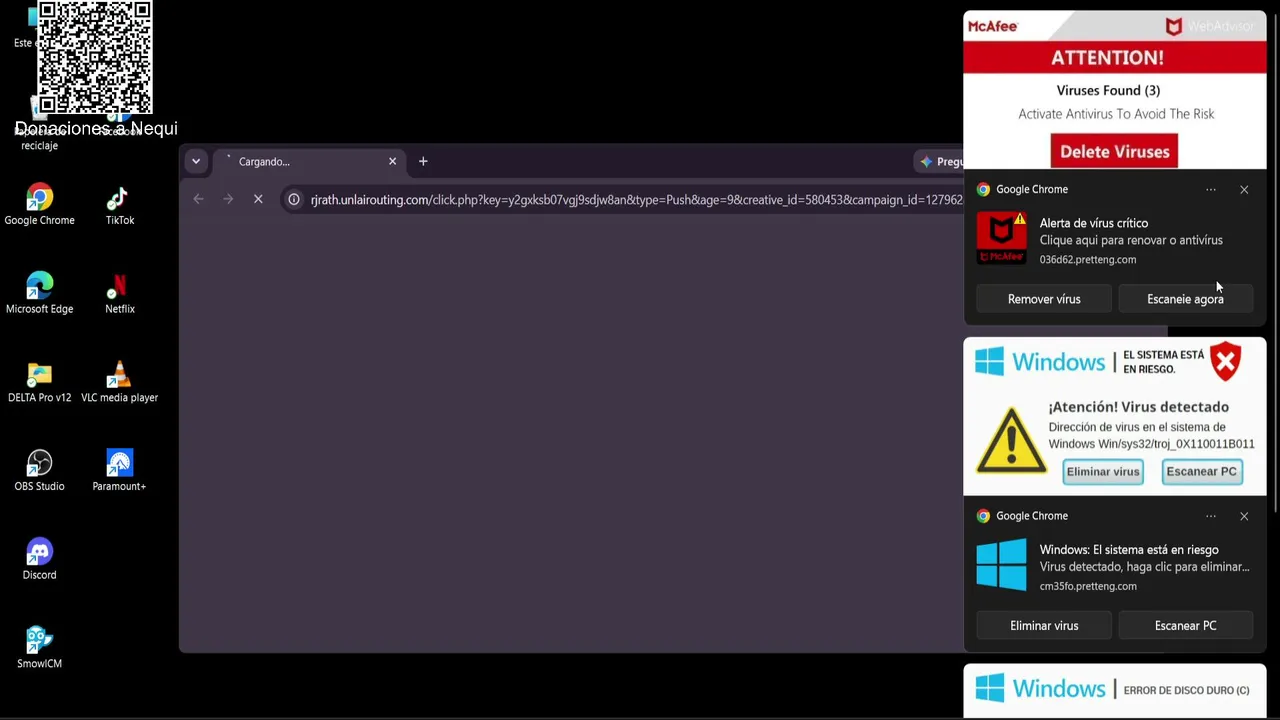The height and width of the screenshot is (720, 1280).
Task: Click the red shield X icon in Windows banner
Action: point(1225,361)
